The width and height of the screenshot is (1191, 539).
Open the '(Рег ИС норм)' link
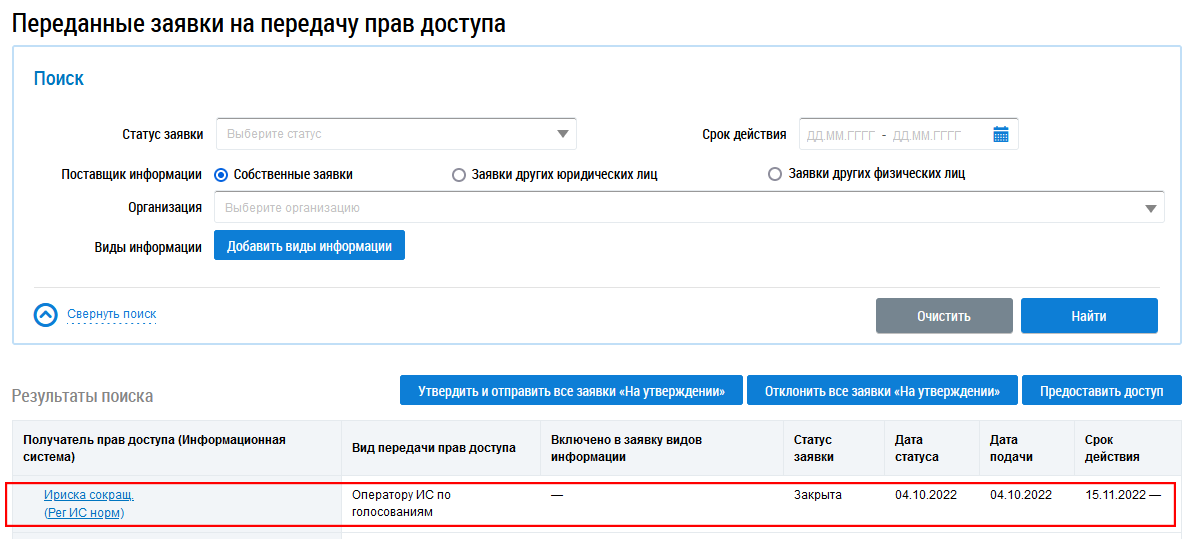coord(91,513)
